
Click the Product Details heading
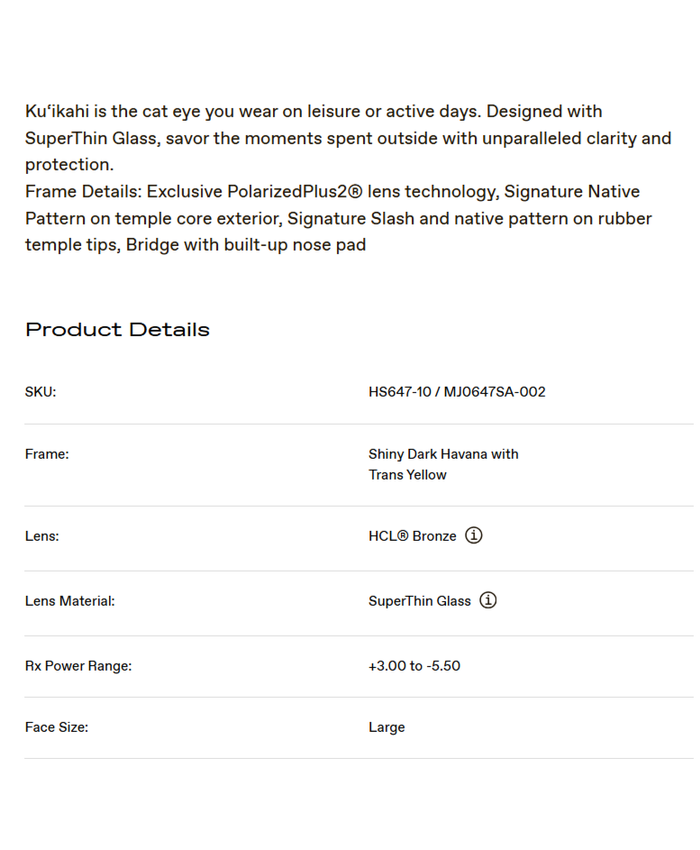tap(117, 330)
